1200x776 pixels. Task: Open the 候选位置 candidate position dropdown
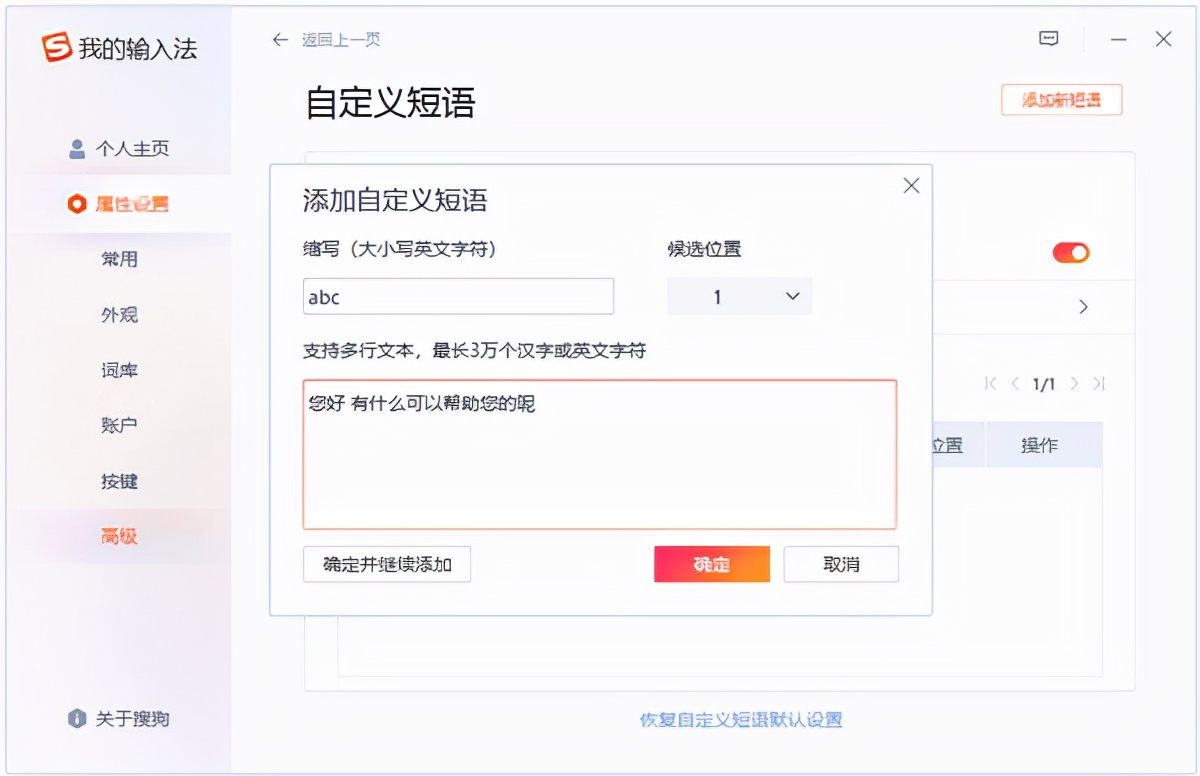739,296
